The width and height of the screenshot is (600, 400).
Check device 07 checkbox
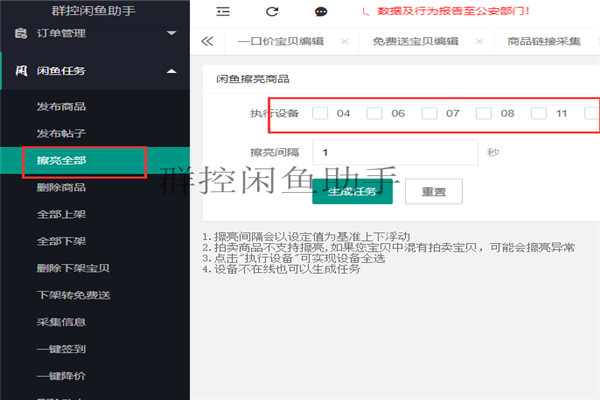pos(429,113)
